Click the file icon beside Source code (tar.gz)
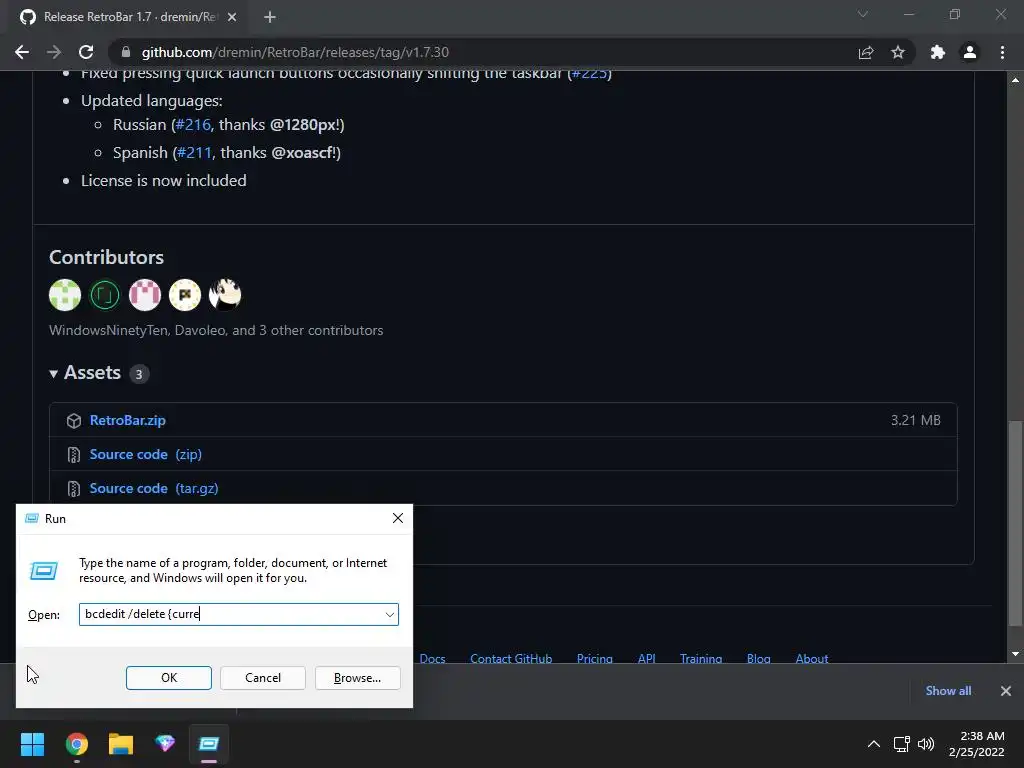Viewport: 1024px width, 768px height. (x=74, y=488)
